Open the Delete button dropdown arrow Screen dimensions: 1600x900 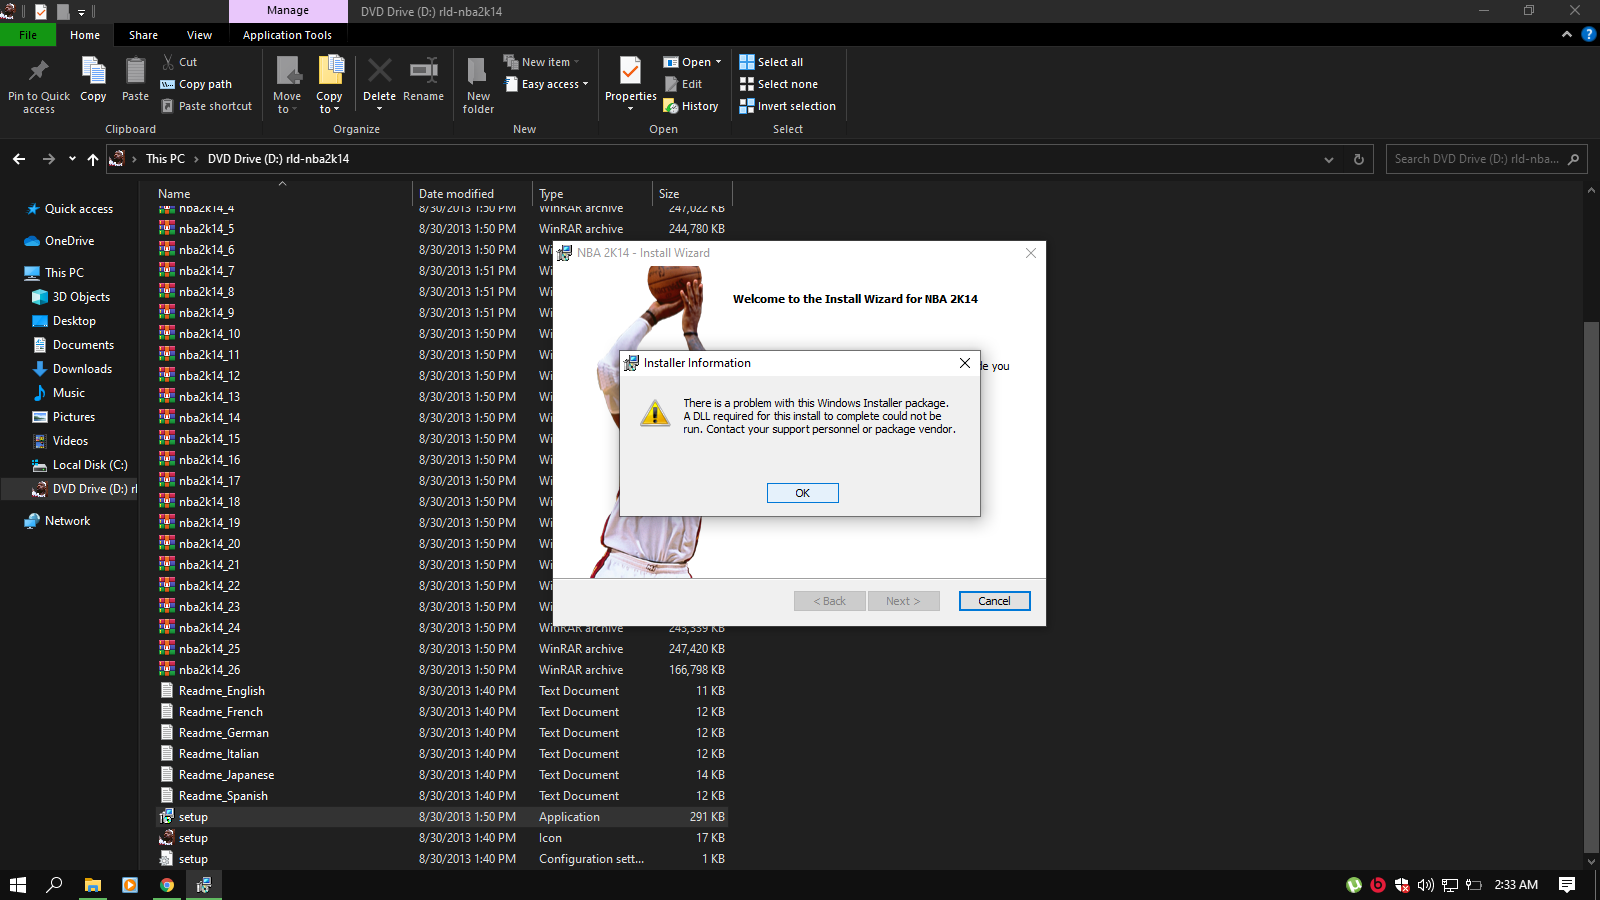pos(379,109)
